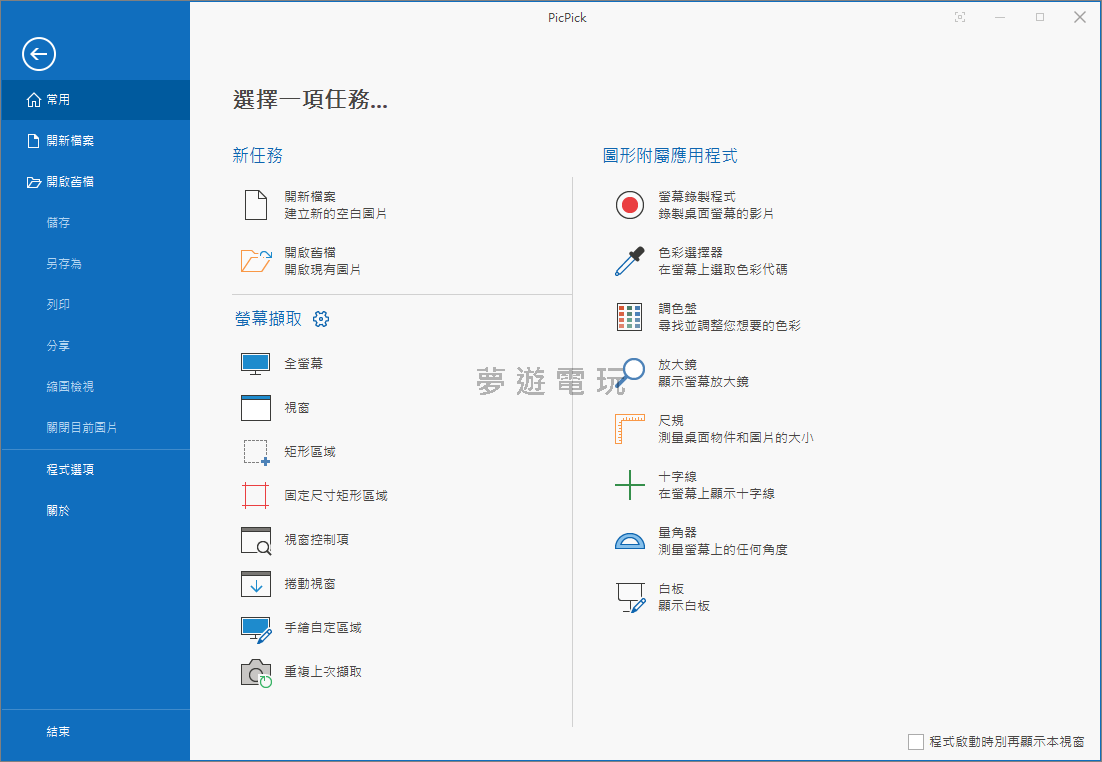Click 固定尺寸矩形區域 capture option
1102x762 pixels.
pyautogui.click(x=335, y=496)
